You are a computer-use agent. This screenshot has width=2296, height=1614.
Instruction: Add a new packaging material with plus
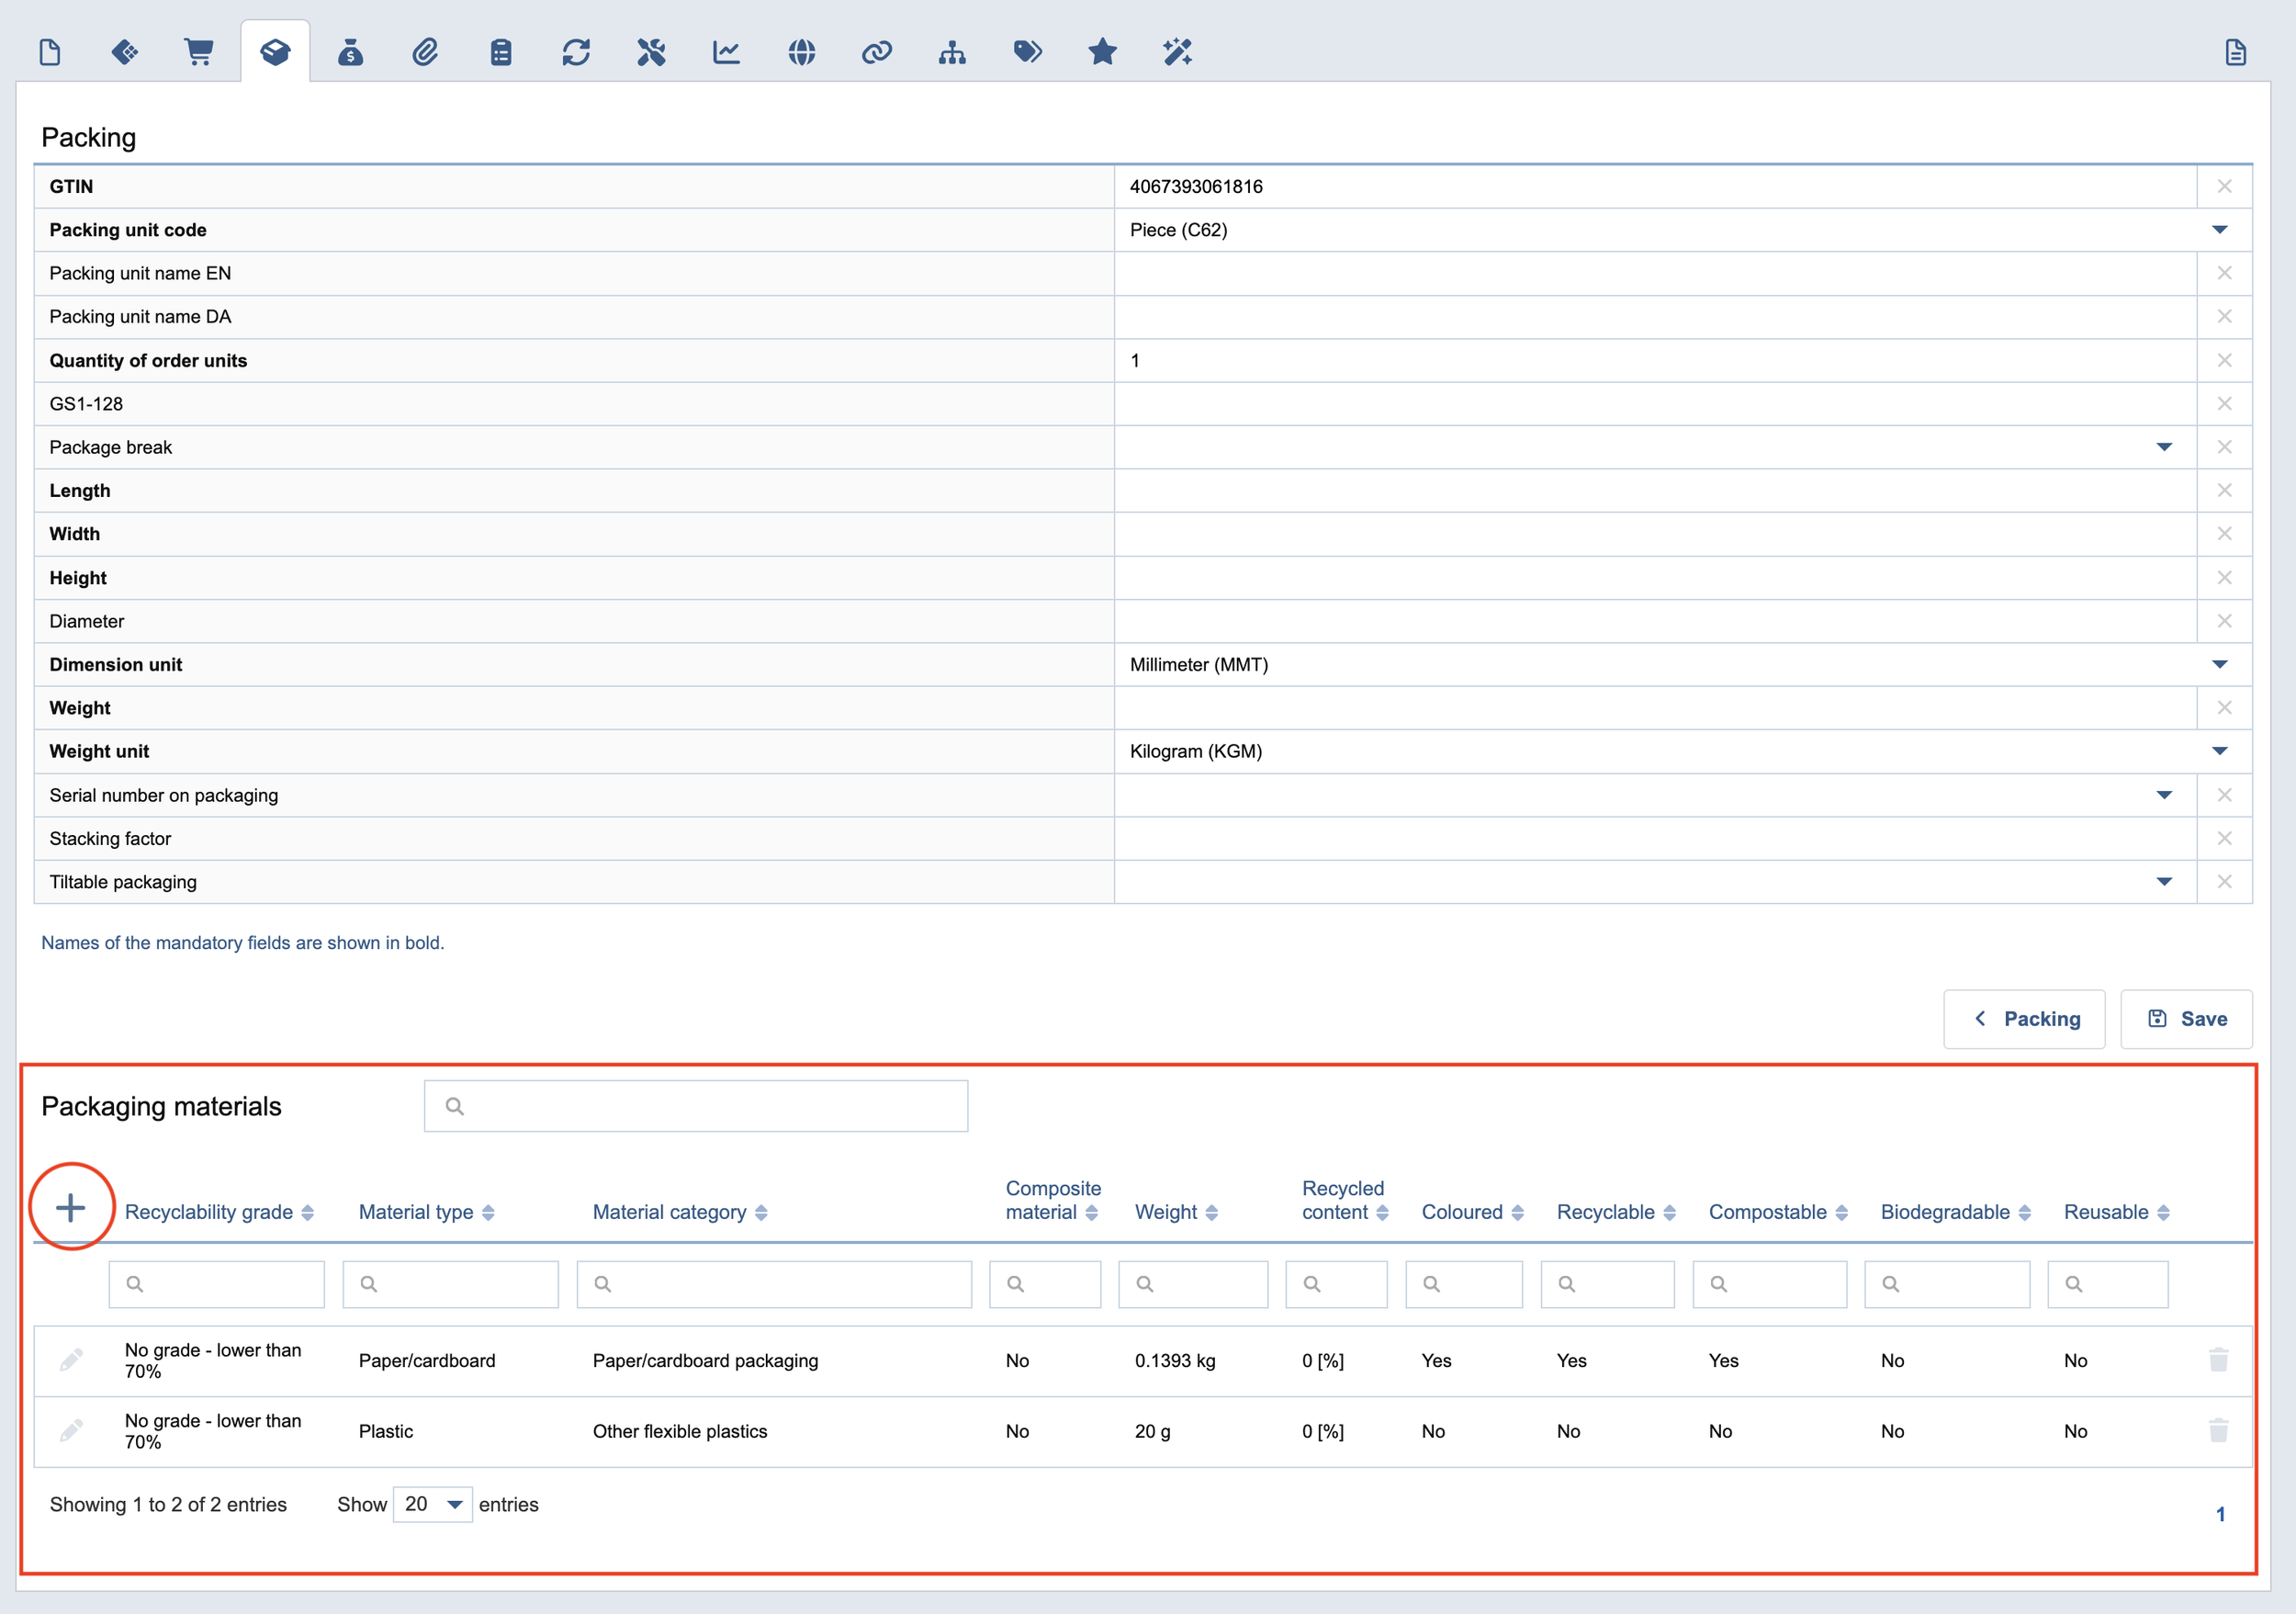(x=71, y=1207)
